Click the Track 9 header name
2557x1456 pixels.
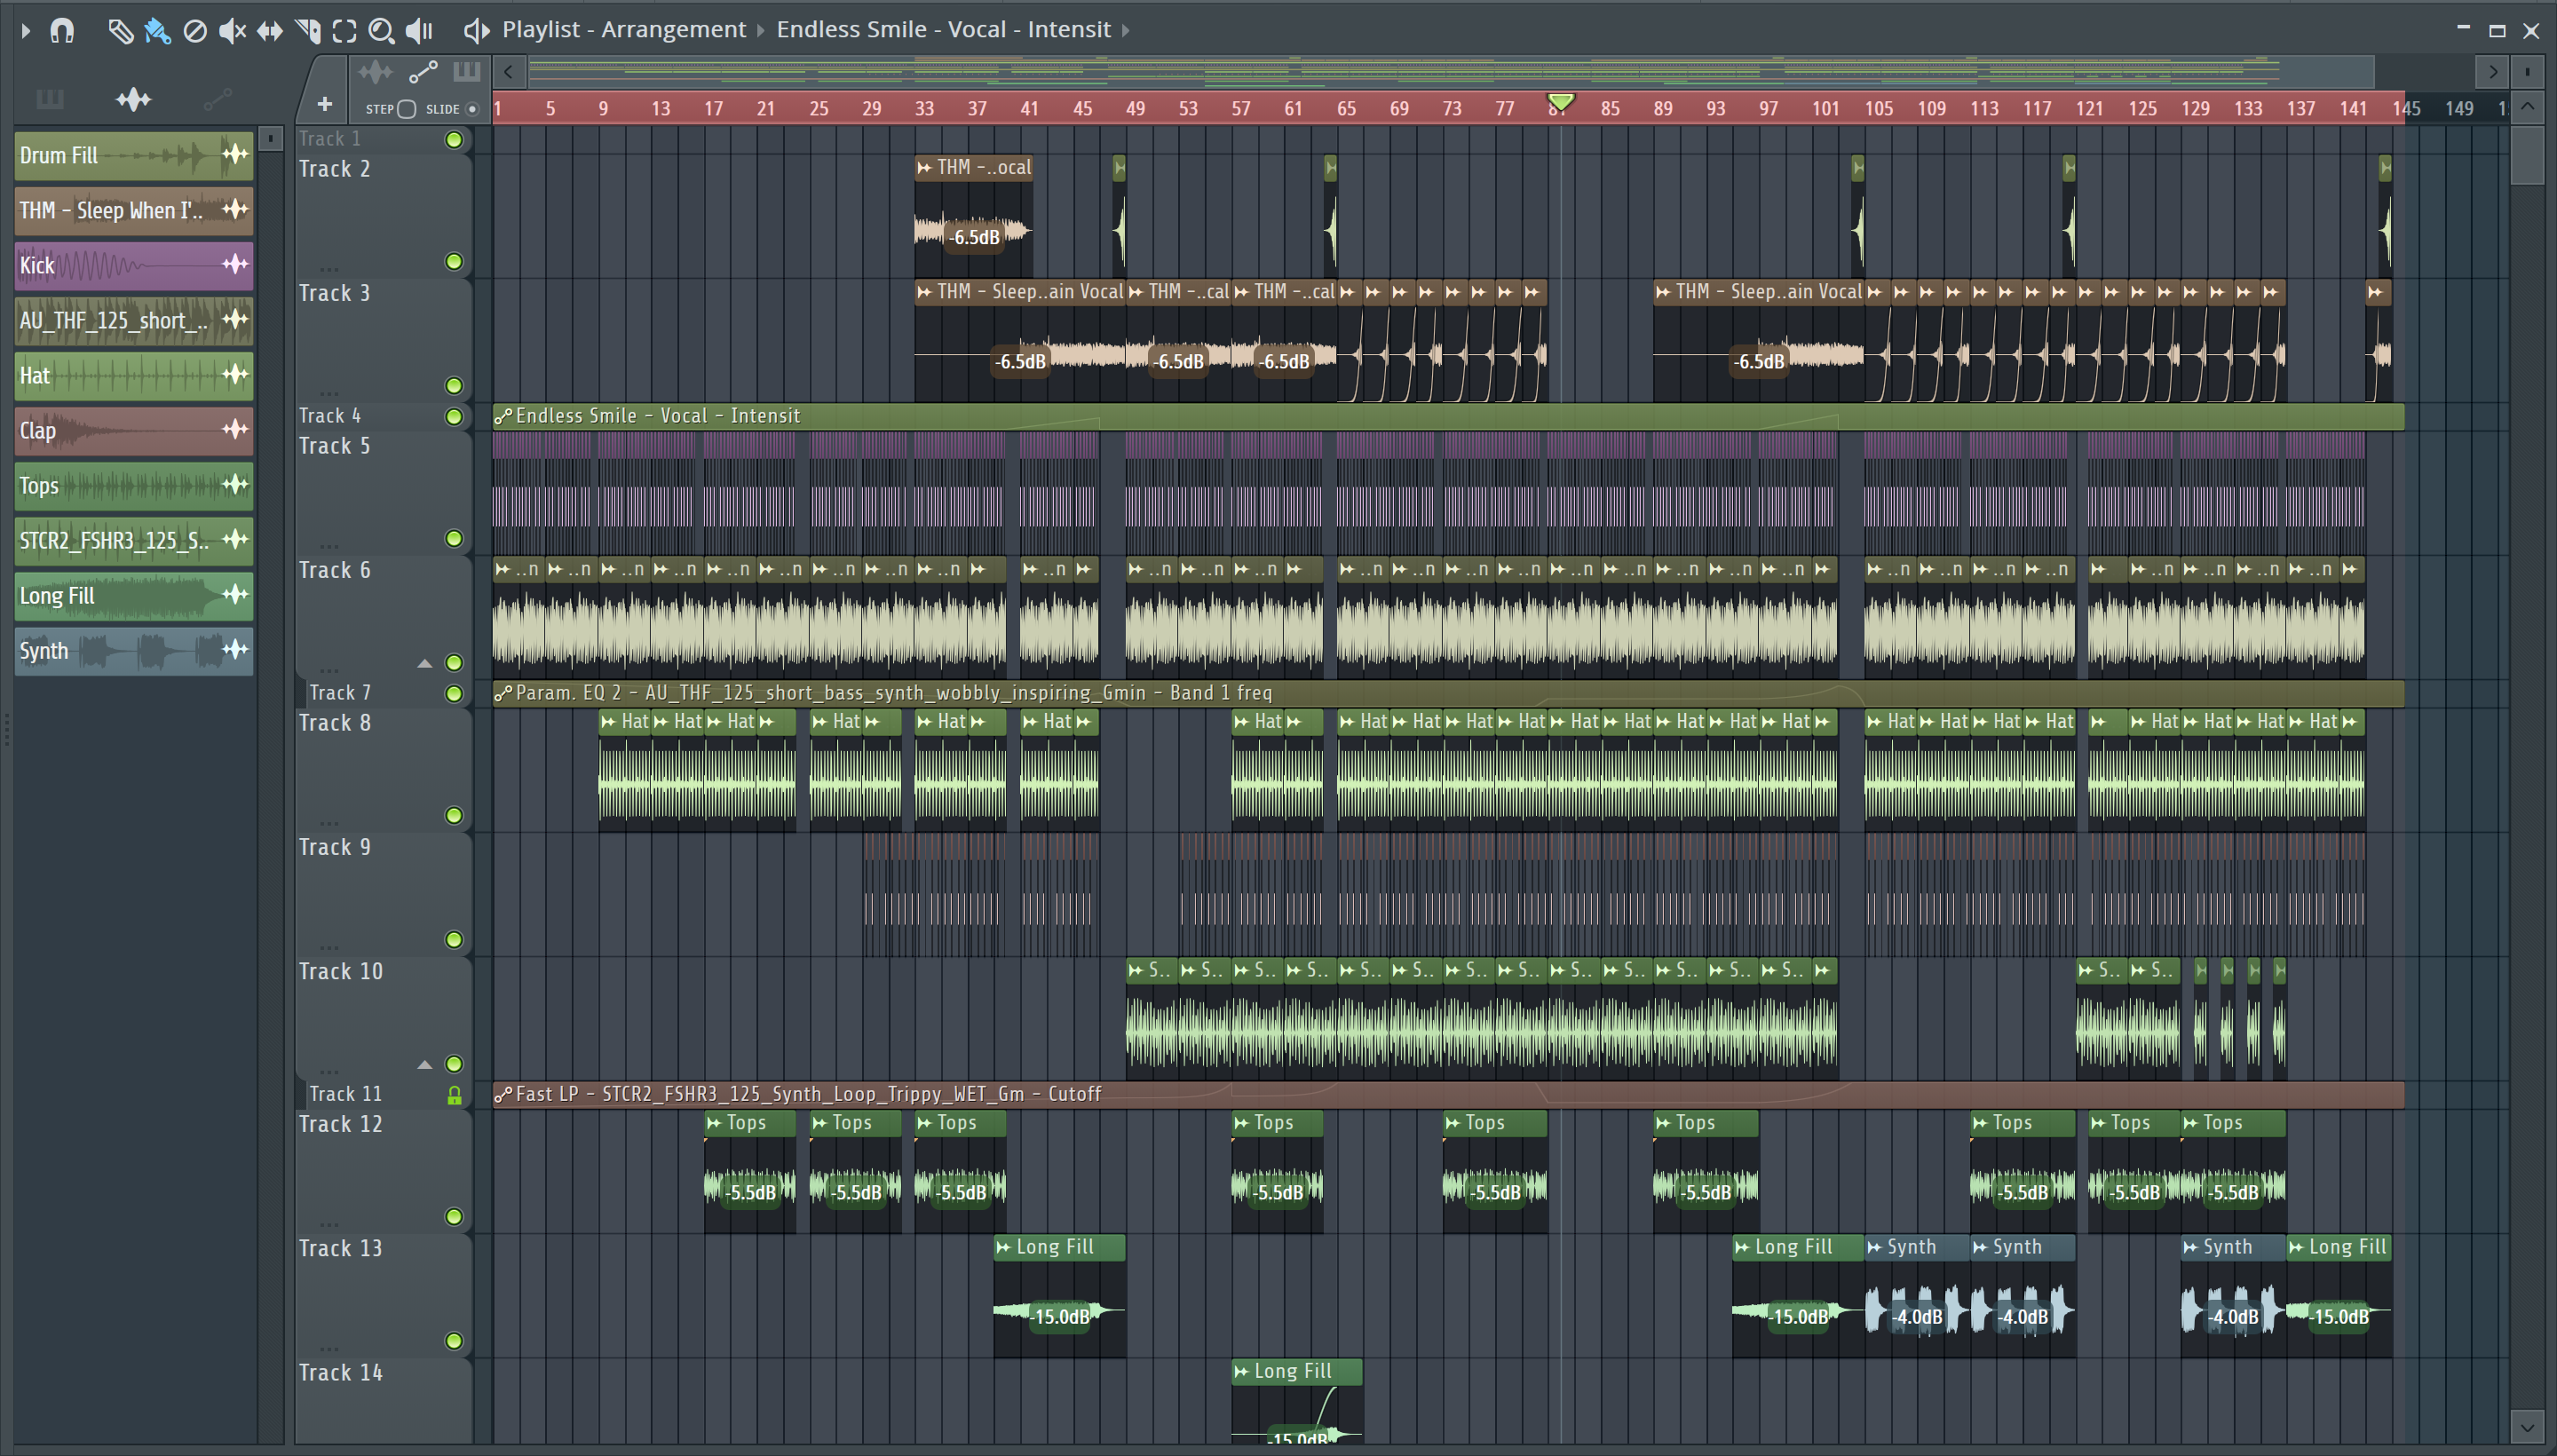[x=335, y=847]
